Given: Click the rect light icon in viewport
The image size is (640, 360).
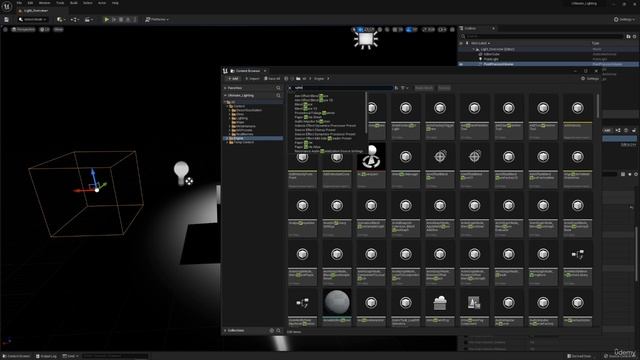Looking at the screenshot, I should pyautogui.click(x=366, y=40).
